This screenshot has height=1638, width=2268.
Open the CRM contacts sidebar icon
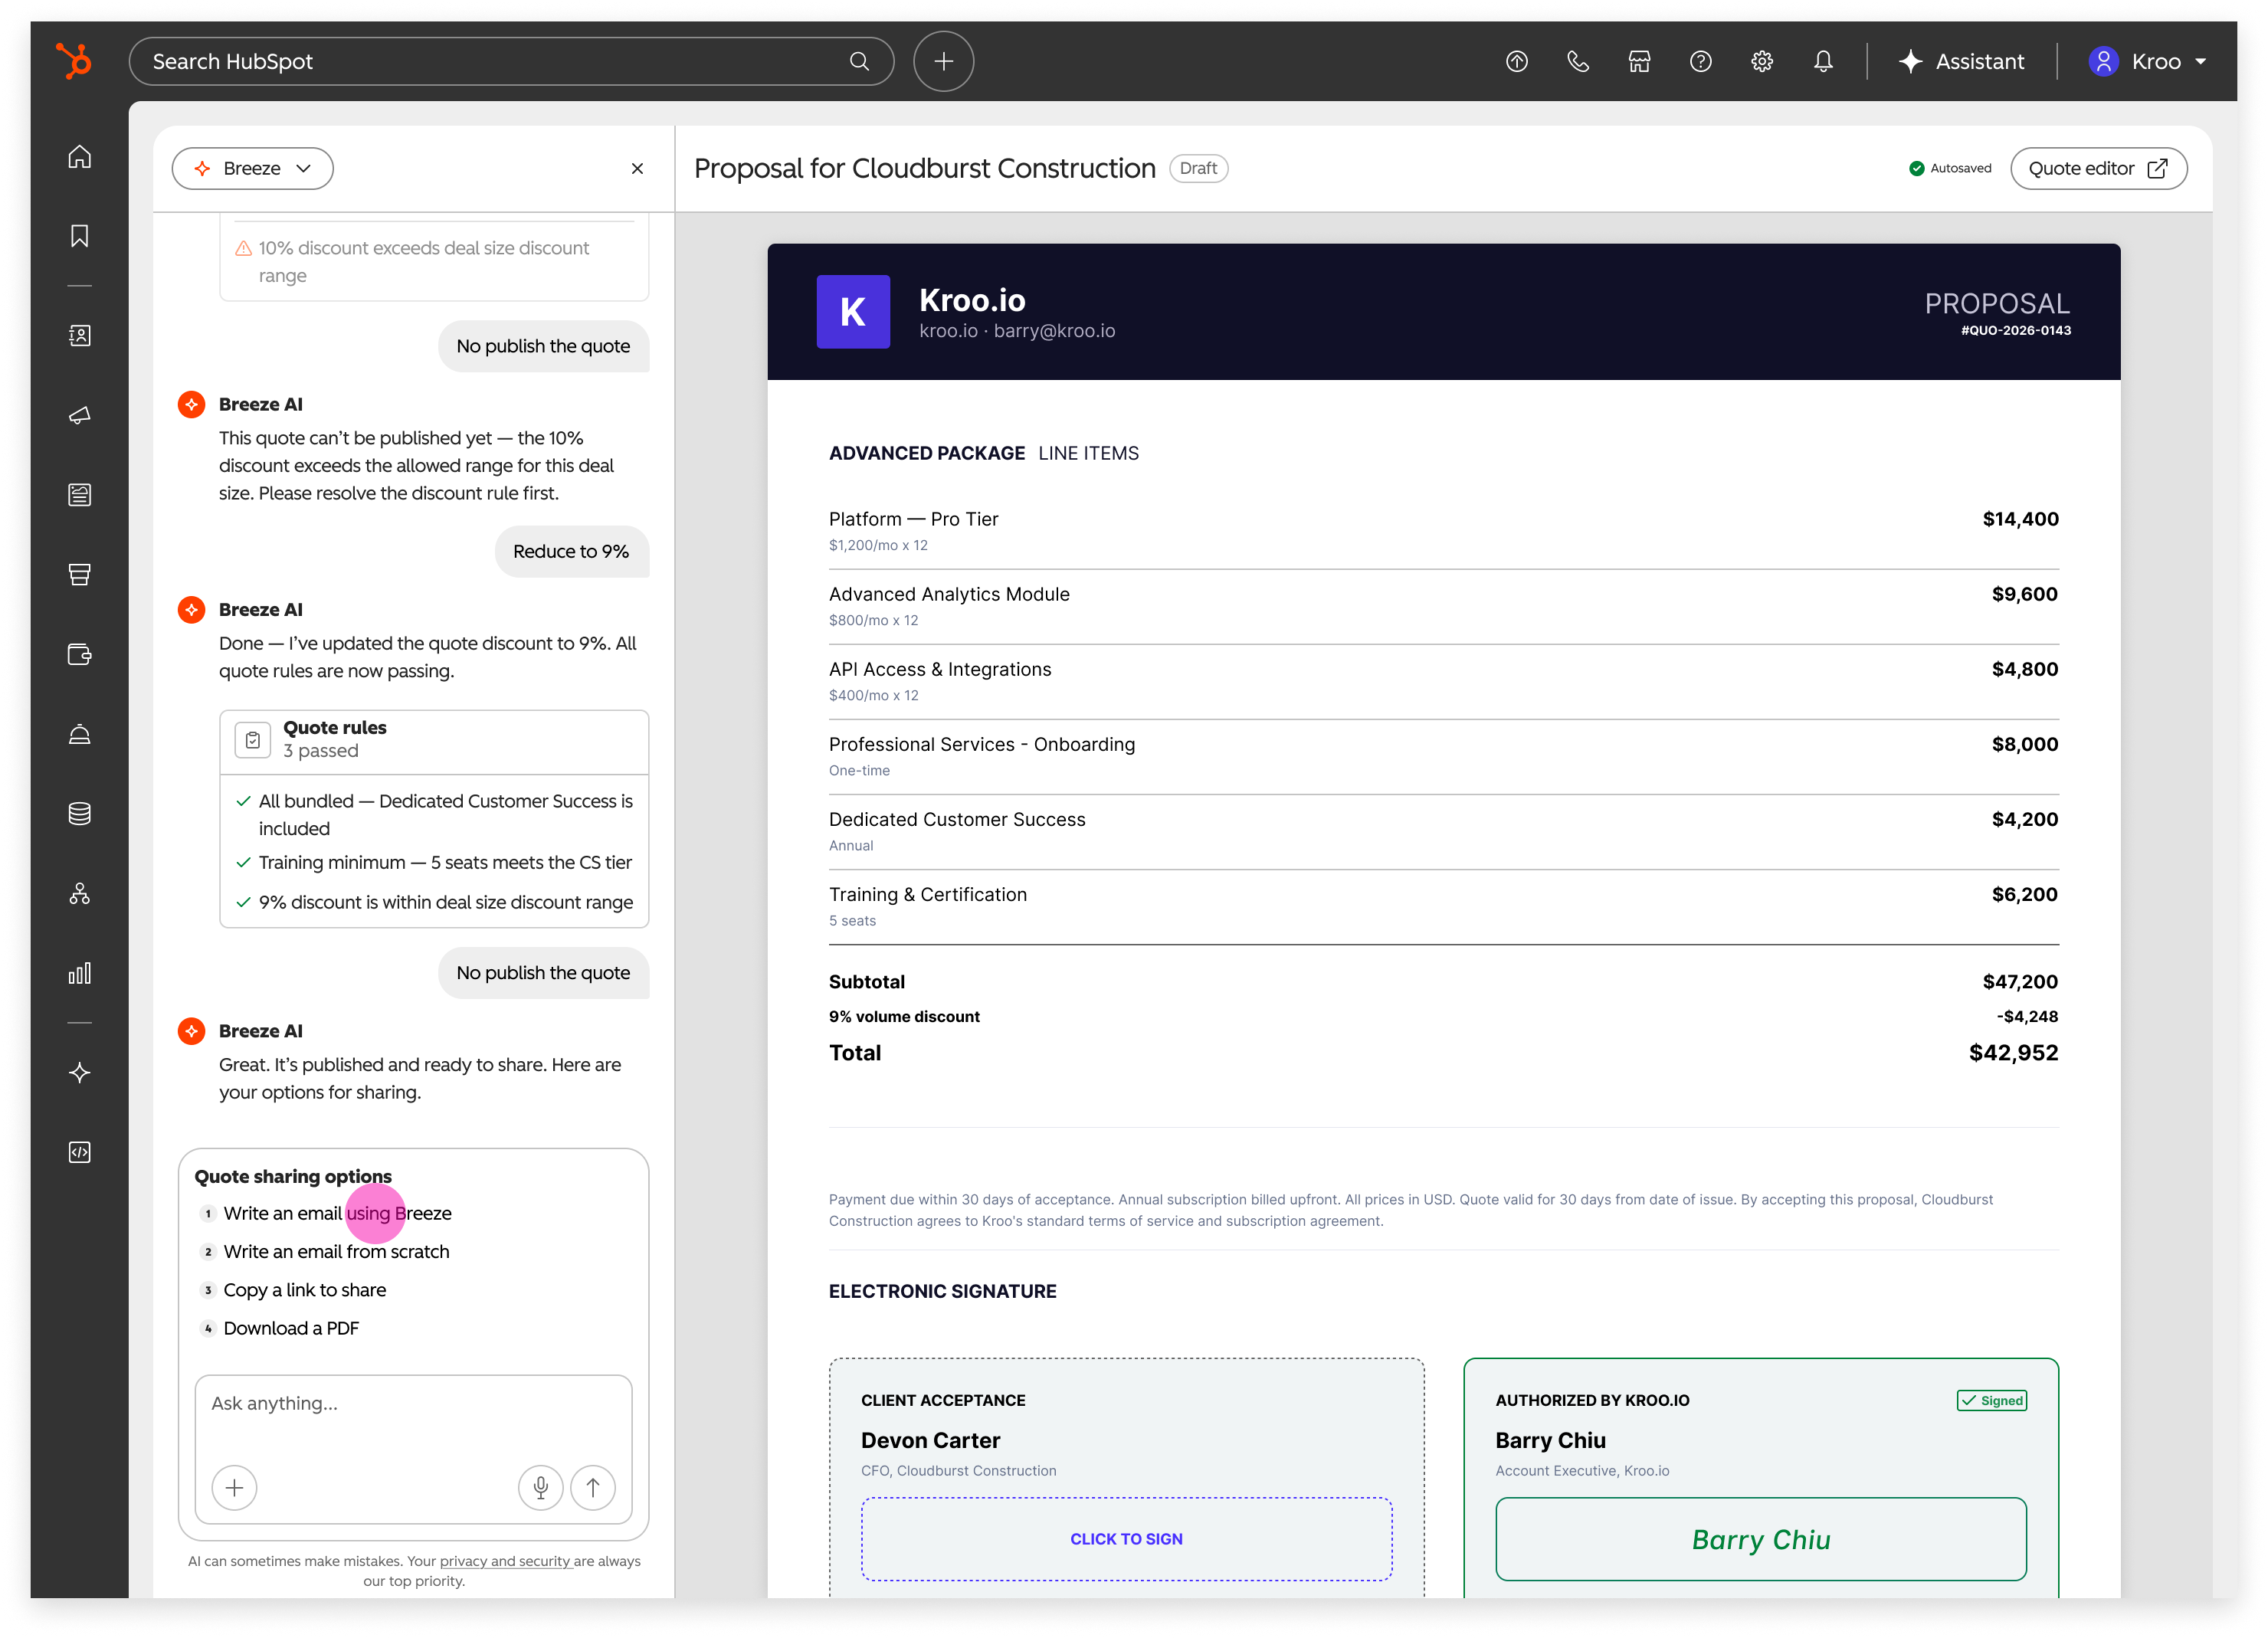click(79, 335)
